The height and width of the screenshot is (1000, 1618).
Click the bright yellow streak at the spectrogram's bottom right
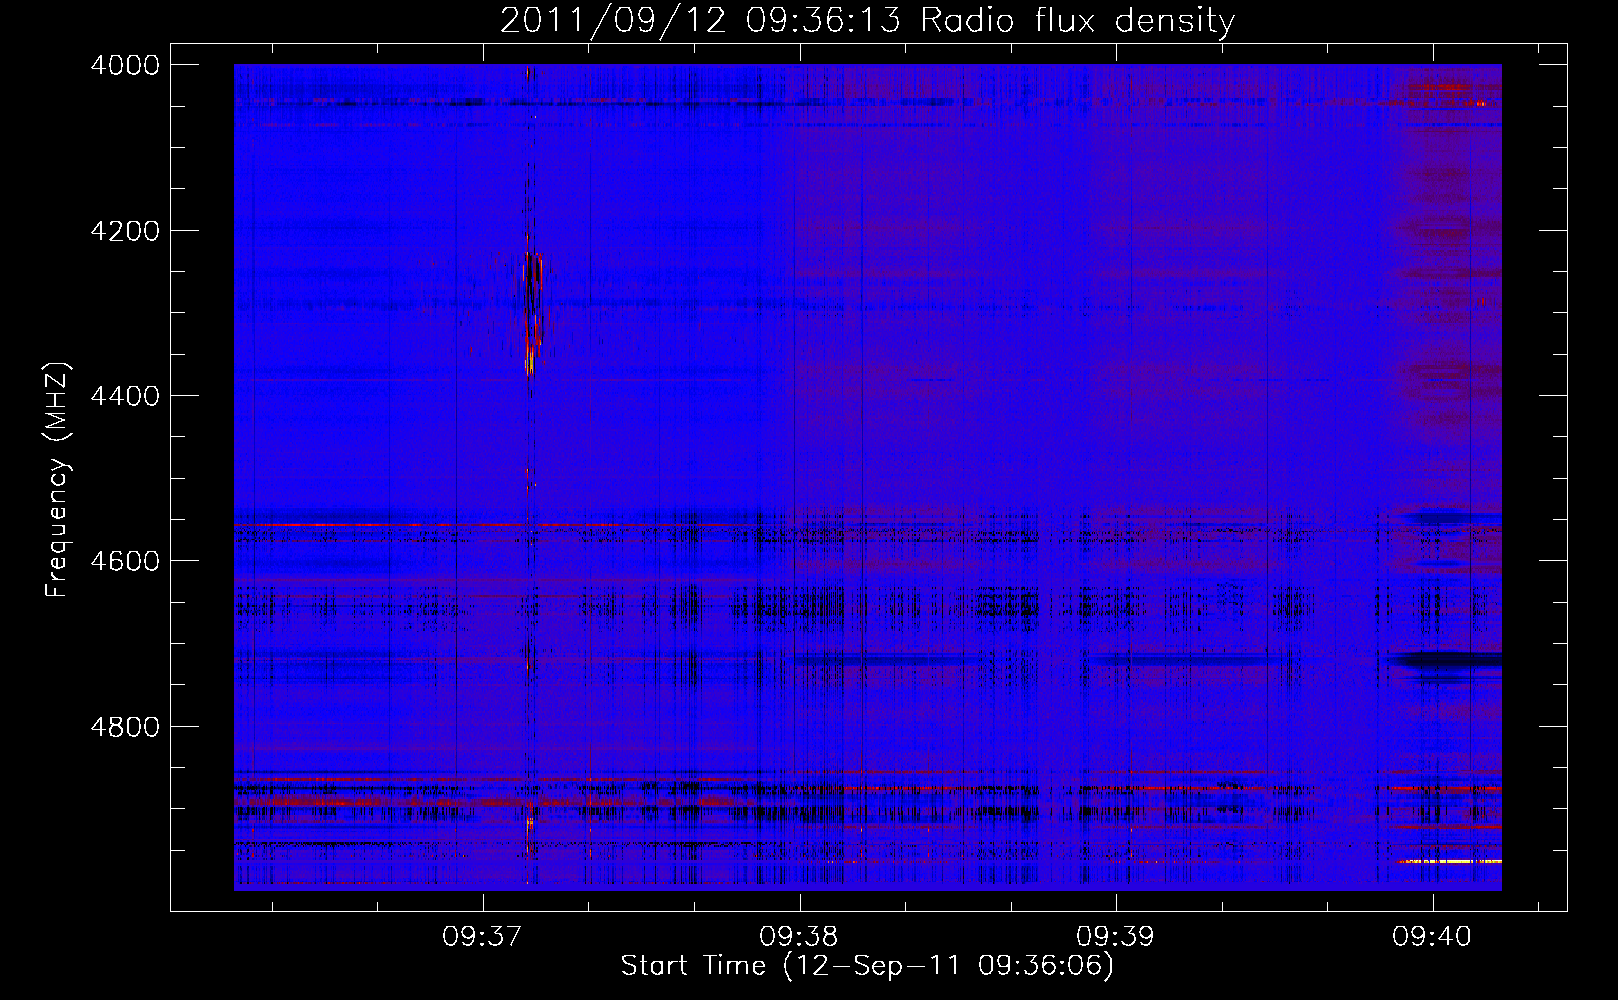1450,861
